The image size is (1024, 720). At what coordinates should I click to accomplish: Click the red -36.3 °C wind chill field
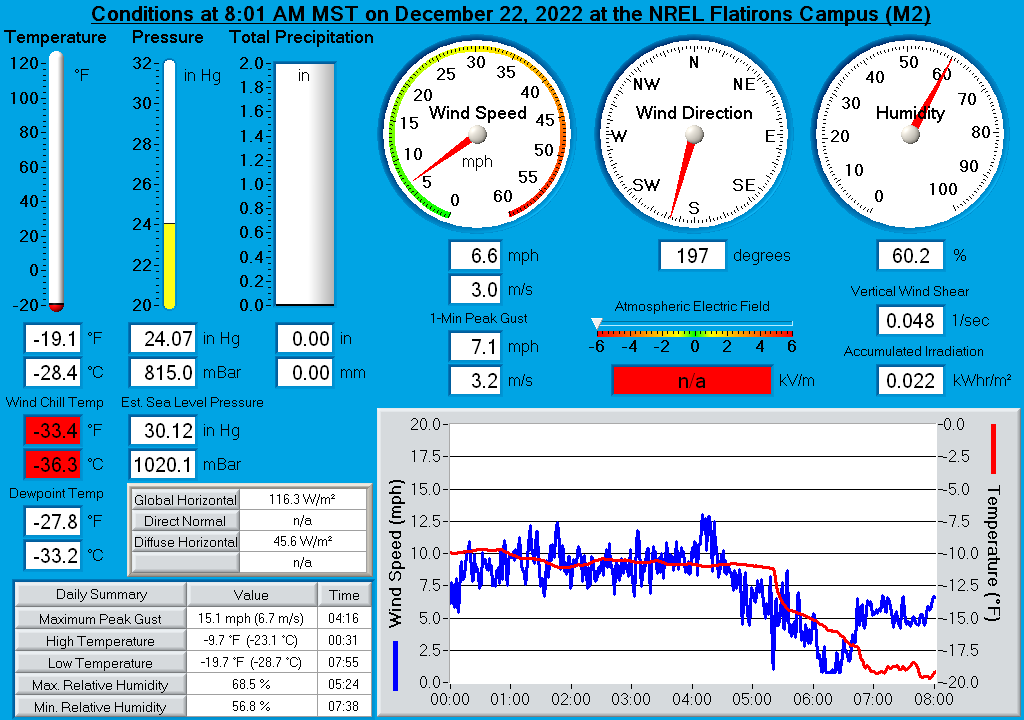[53, 465]
